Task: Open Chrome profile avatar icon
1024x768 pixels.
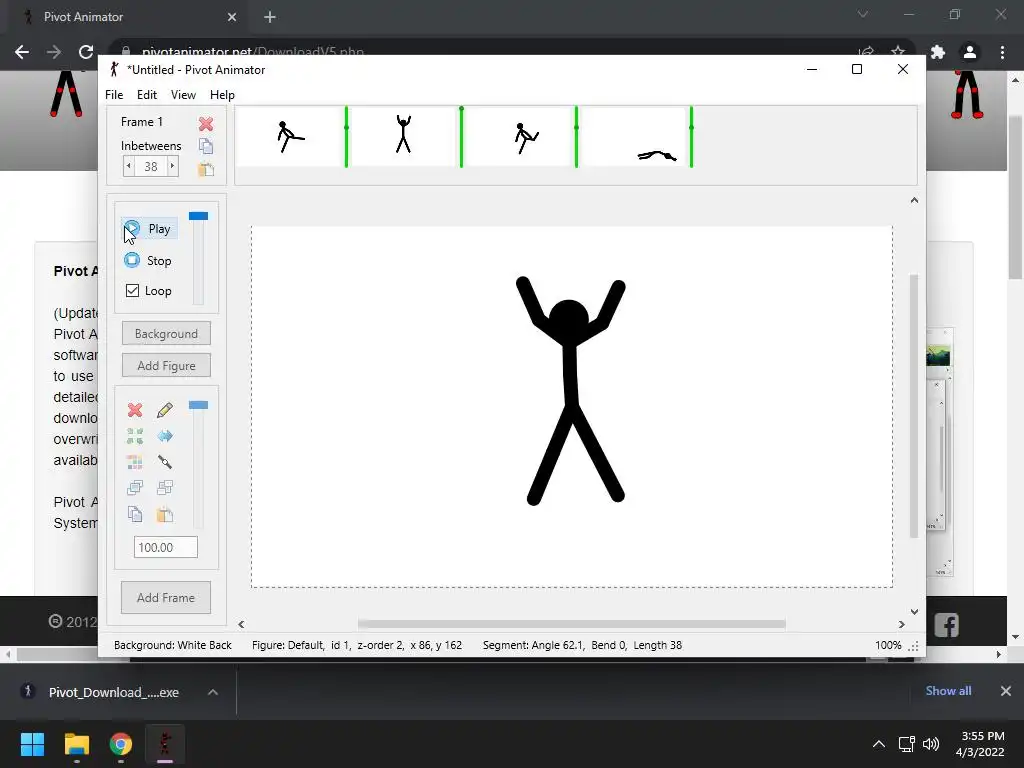Action: point(970,52)
